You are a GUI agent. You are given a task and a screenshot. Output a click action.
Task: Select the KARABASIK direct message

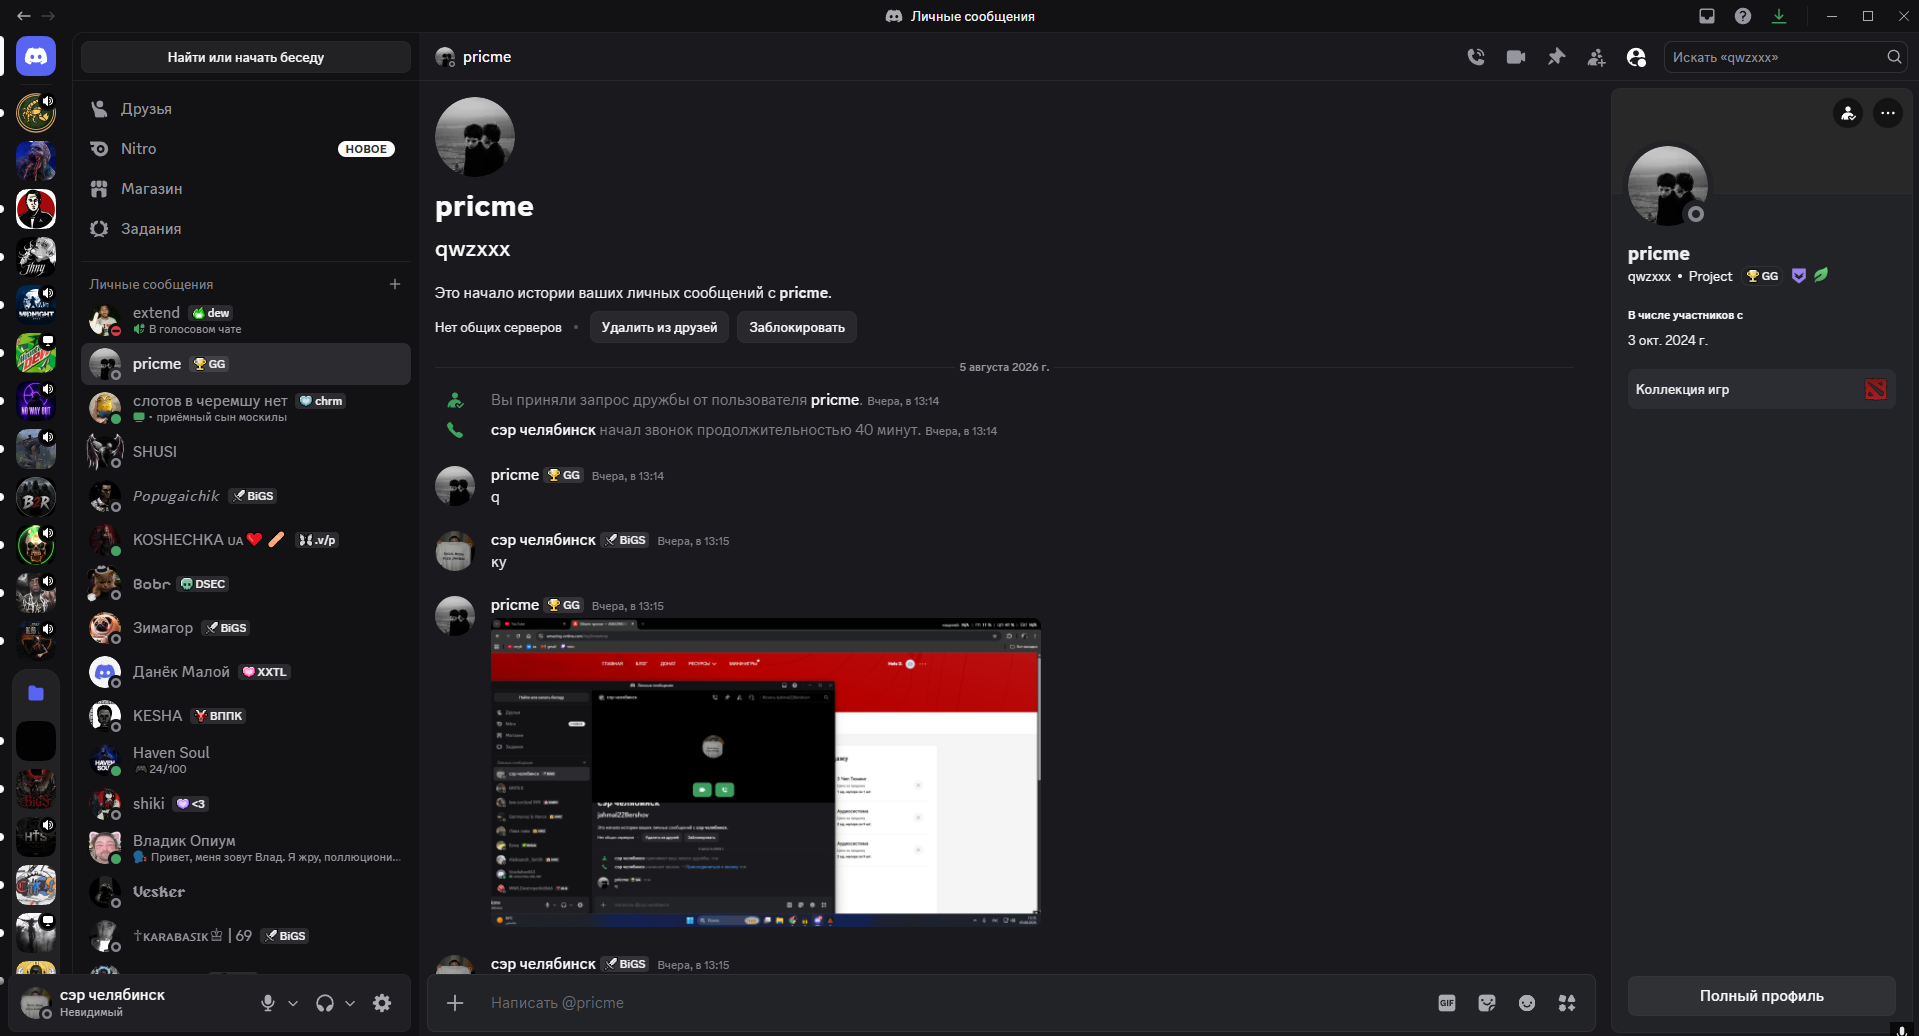[x=246, y=936]
